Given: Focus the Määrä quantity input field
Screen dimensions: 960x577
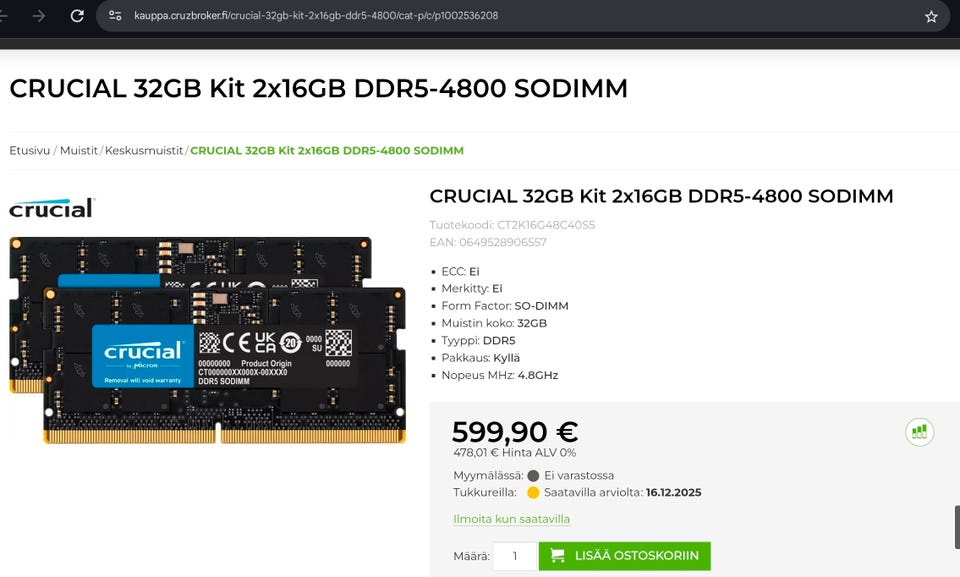Looking at the screenshot, I should click(x=515, y=556).
